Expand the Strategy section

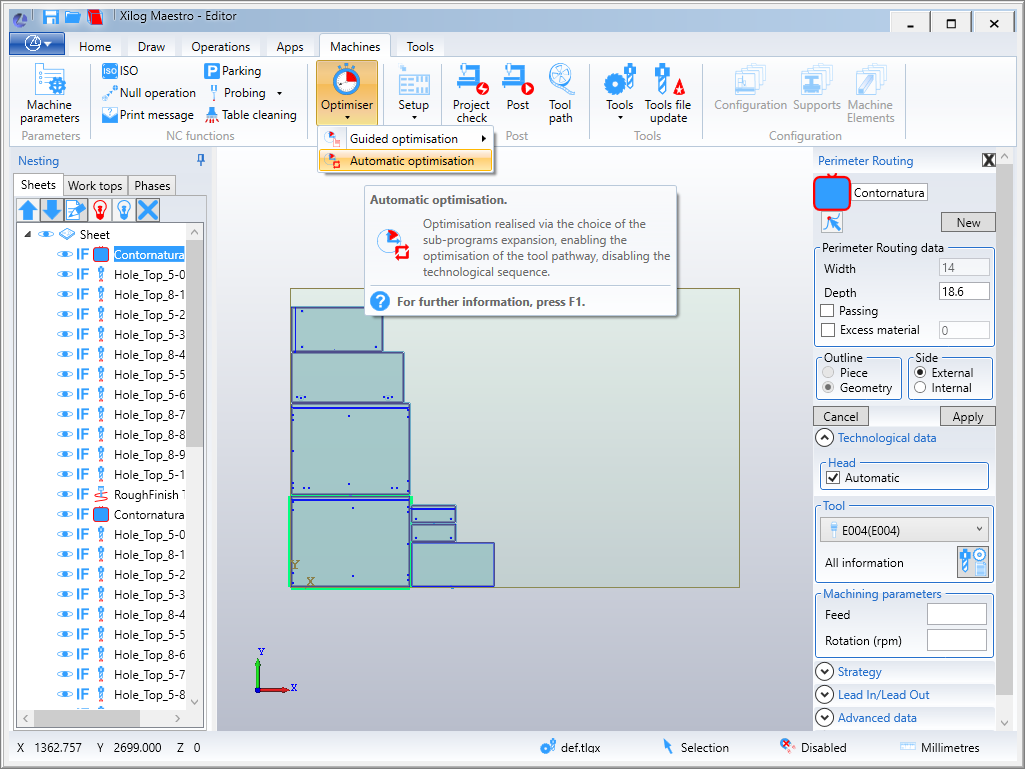click(824, 672)
